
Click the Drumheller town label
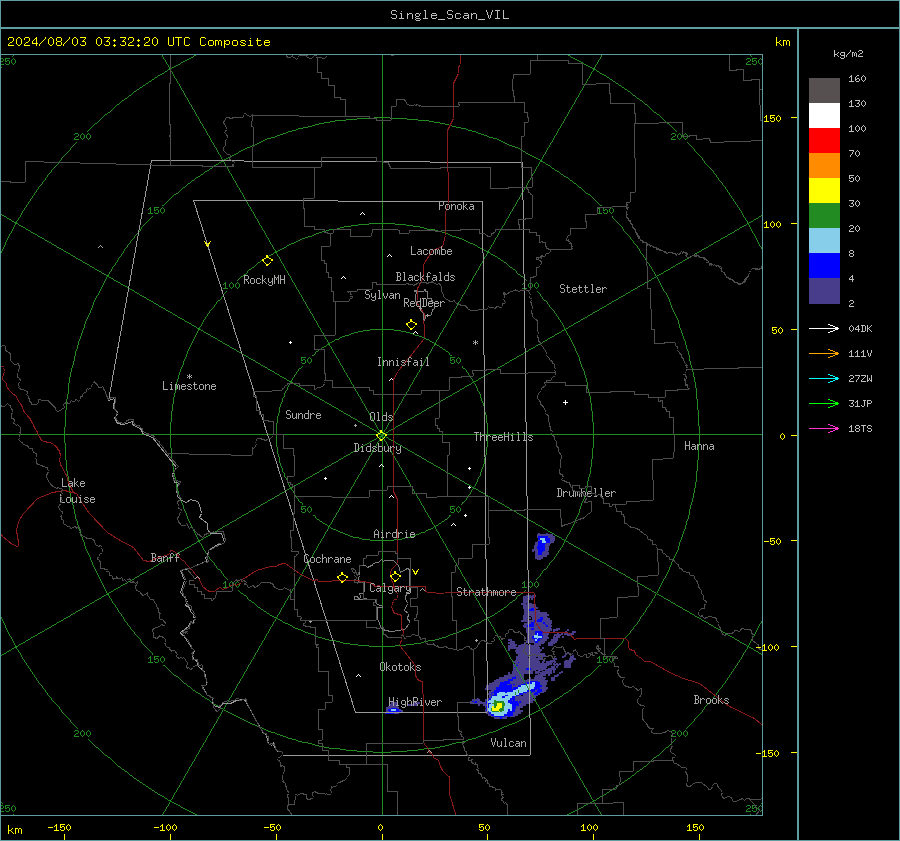pos(586,493)
